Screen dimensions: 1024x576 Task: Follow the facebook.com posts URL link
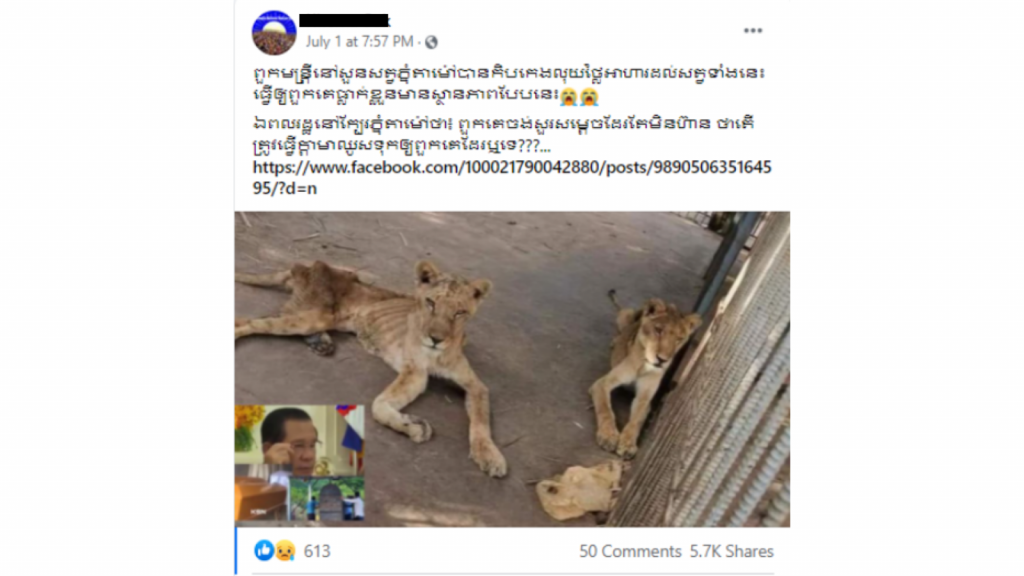tap(512, 178)
